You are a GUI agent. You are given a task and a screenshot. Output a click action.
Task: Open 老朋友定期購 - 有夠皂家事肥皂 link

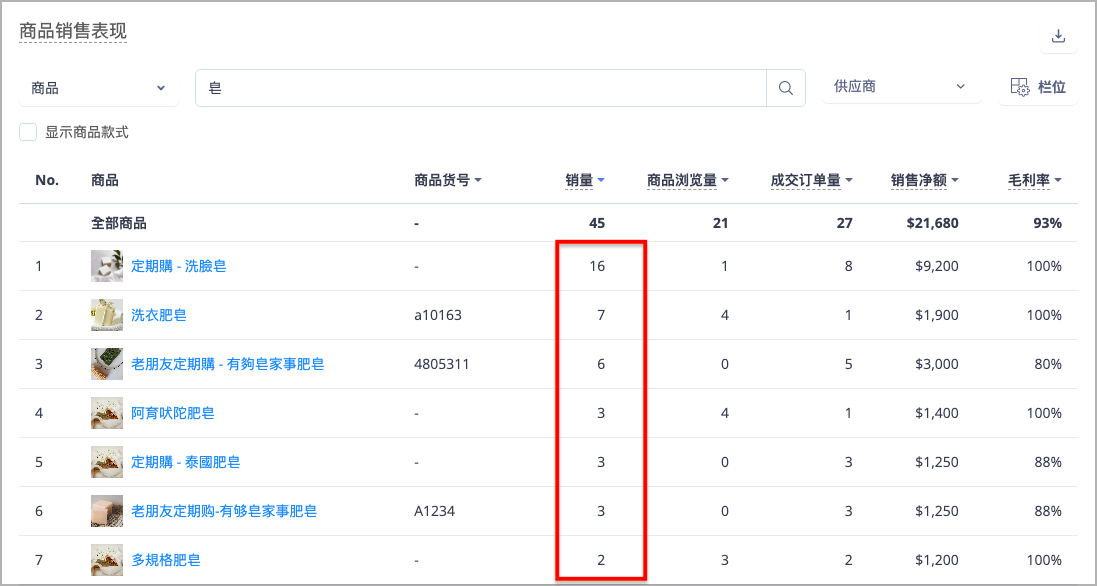tap(228, 364)
